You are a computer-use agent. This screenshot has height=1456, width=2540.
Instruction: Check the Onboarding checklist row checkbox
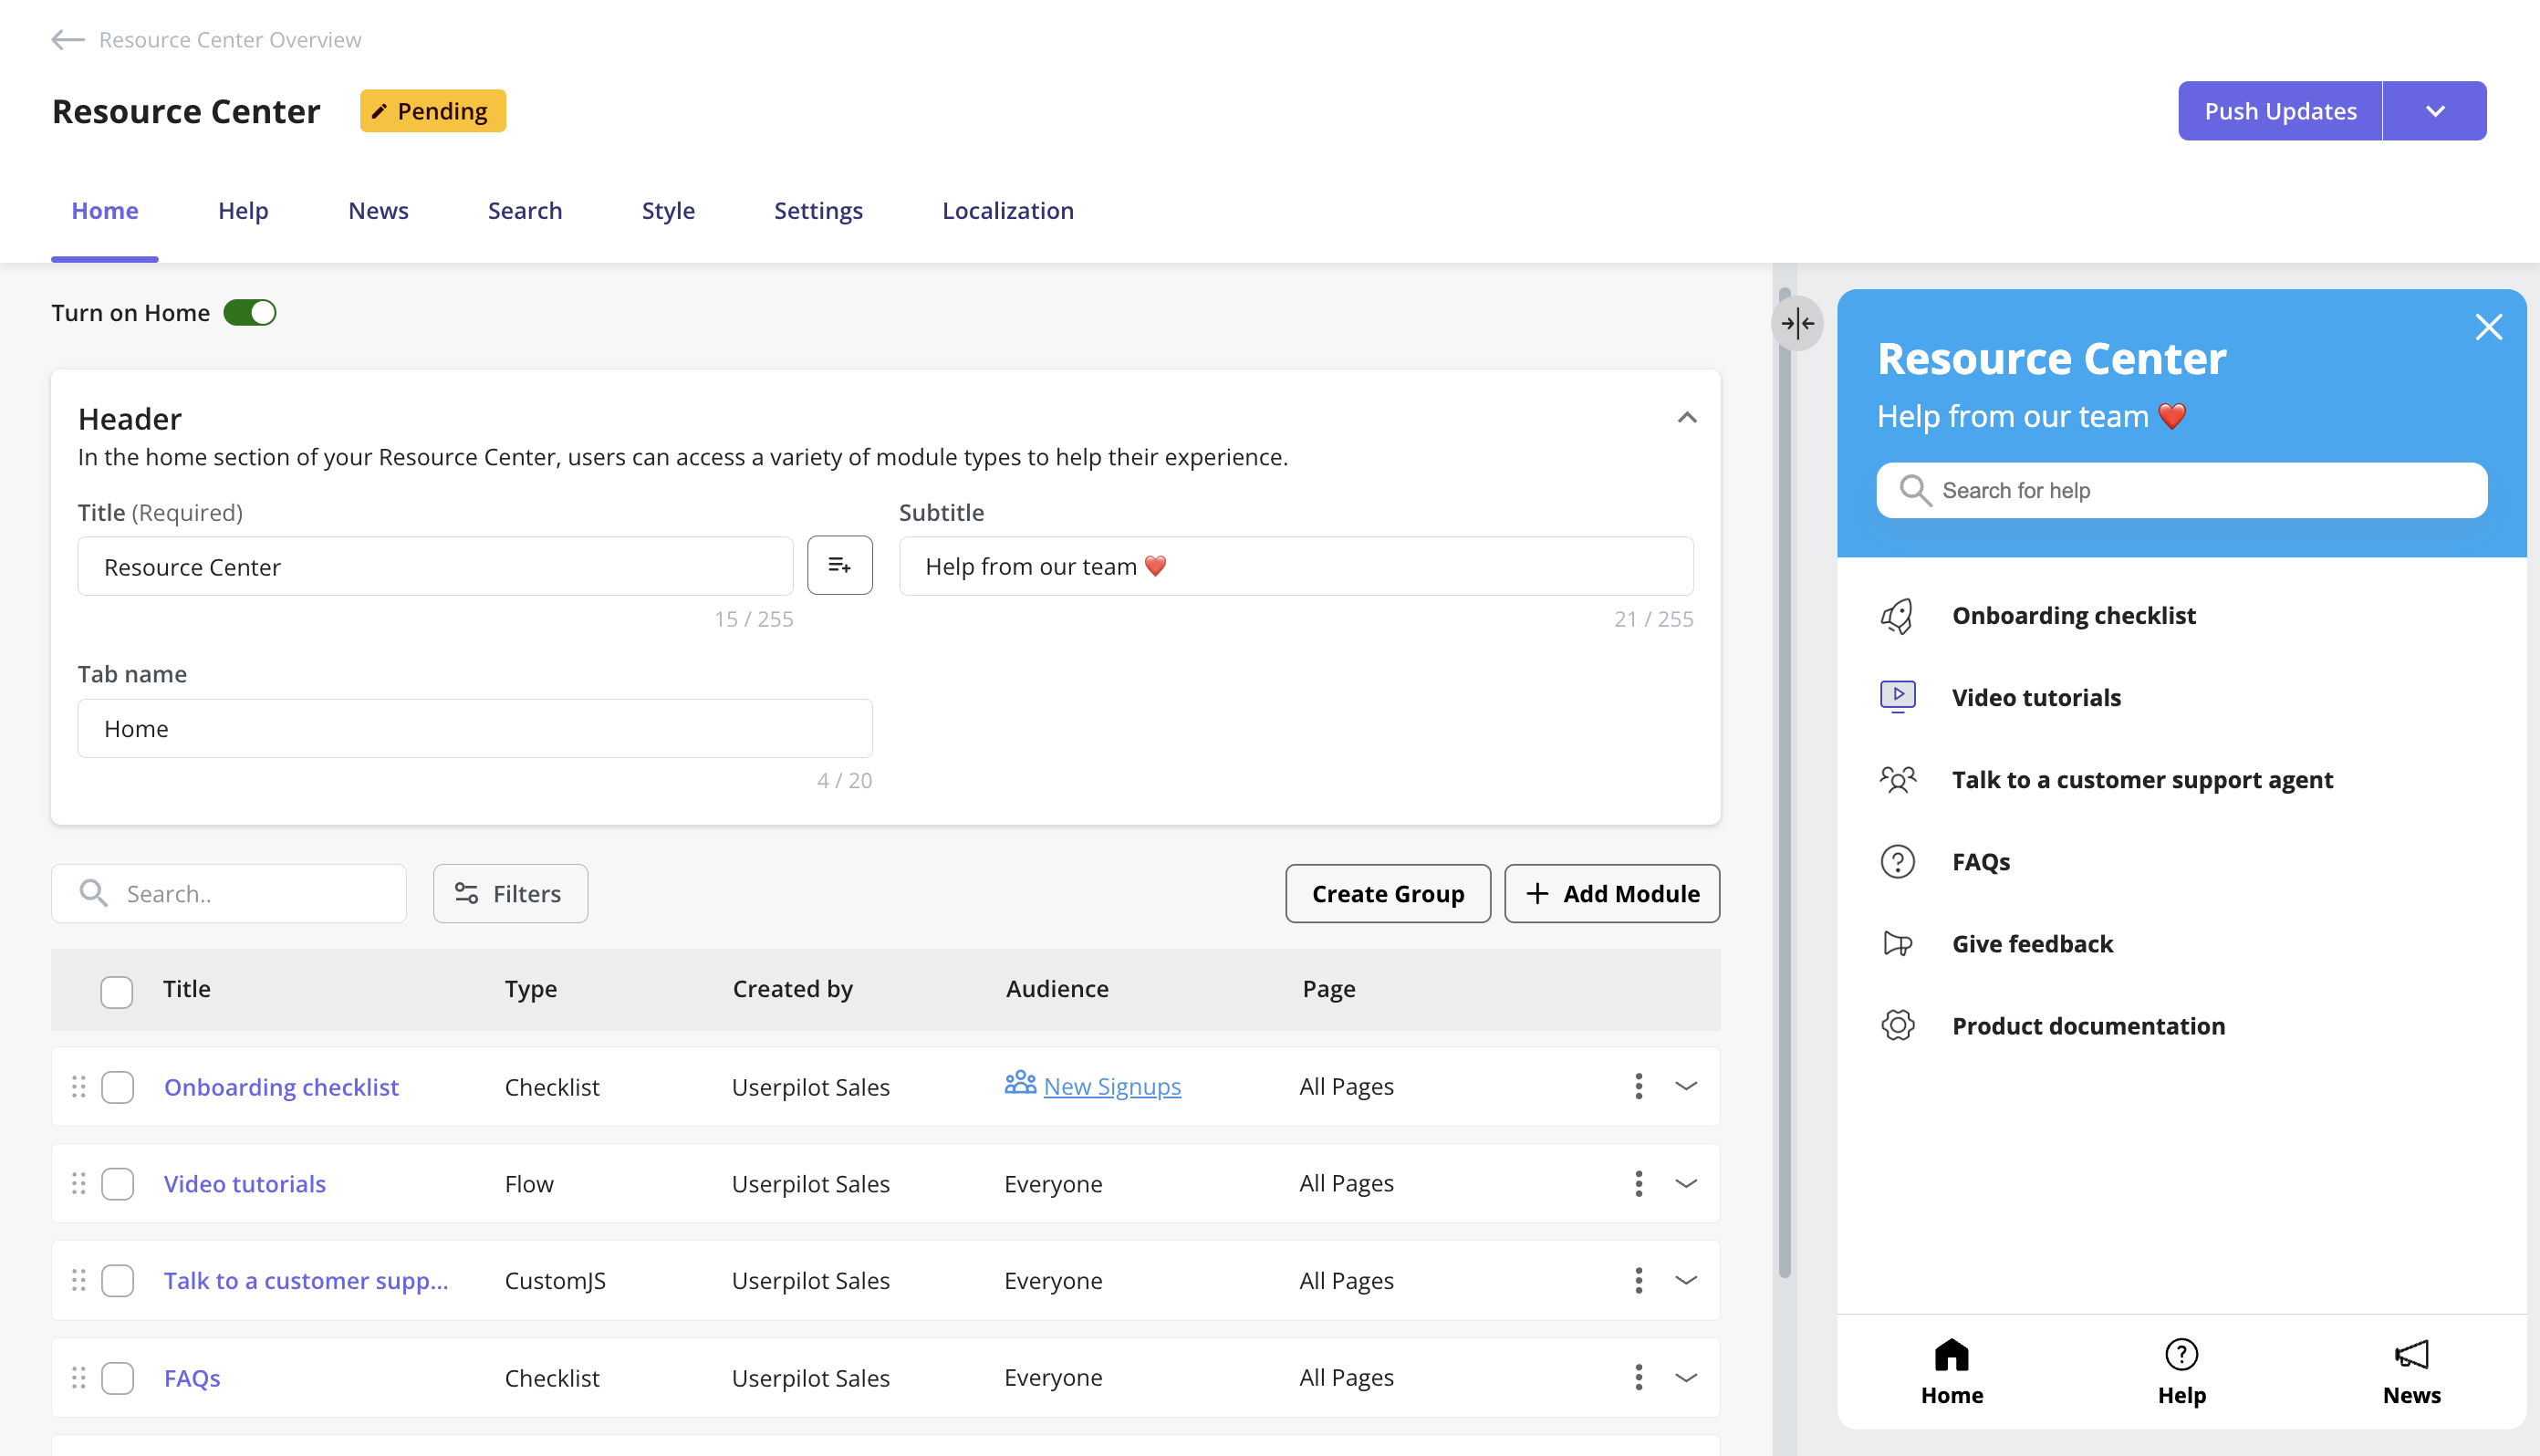click(x=117, y=1087)
